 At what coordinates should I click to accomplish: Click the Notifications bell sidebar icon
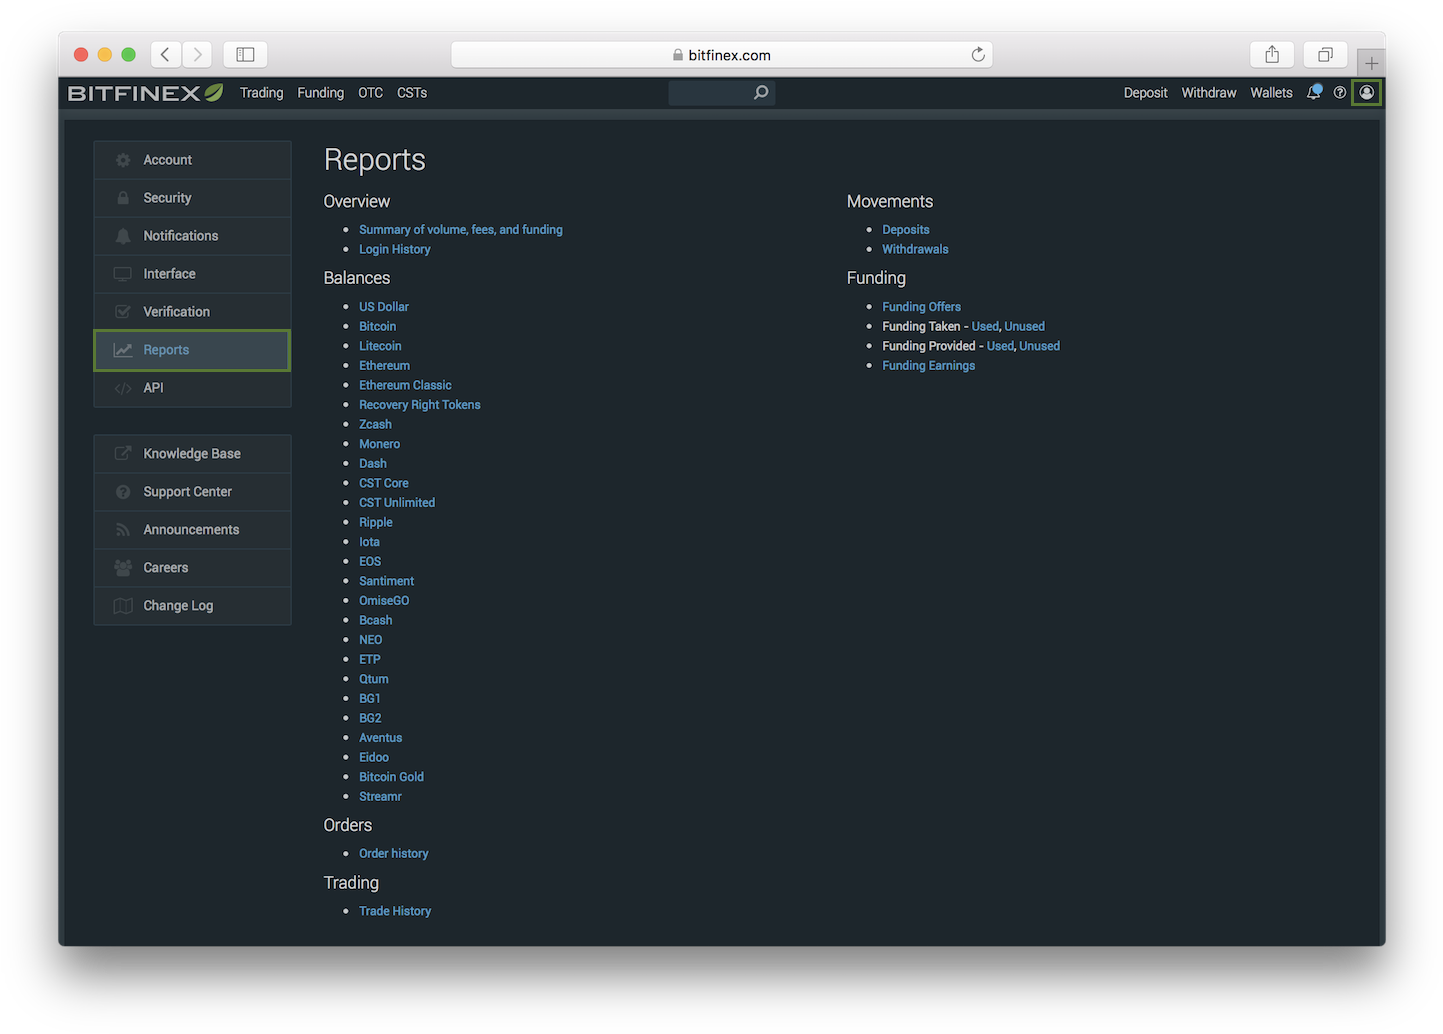pyautogui.click(x=123, y=236)
